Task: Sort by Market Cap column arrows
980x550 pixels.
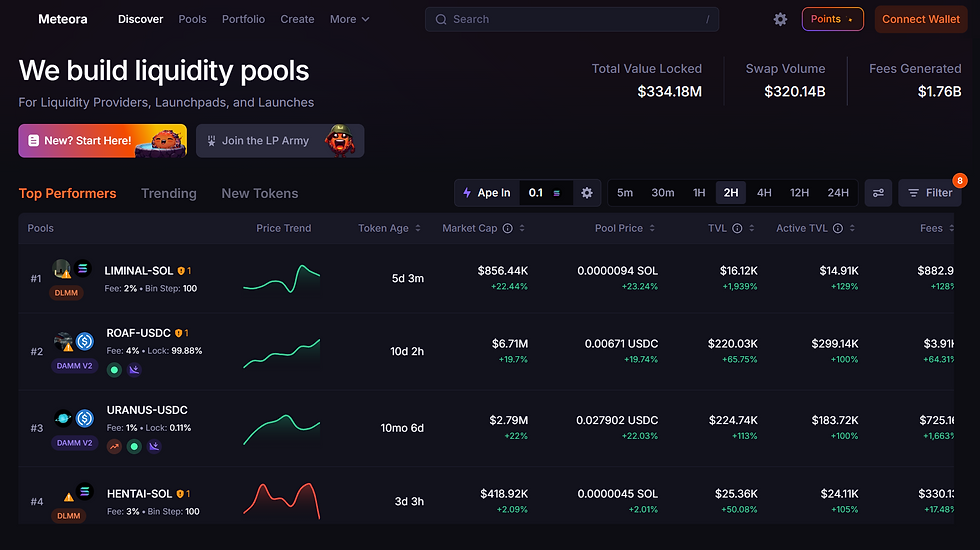Action: [x=522, y=229]
